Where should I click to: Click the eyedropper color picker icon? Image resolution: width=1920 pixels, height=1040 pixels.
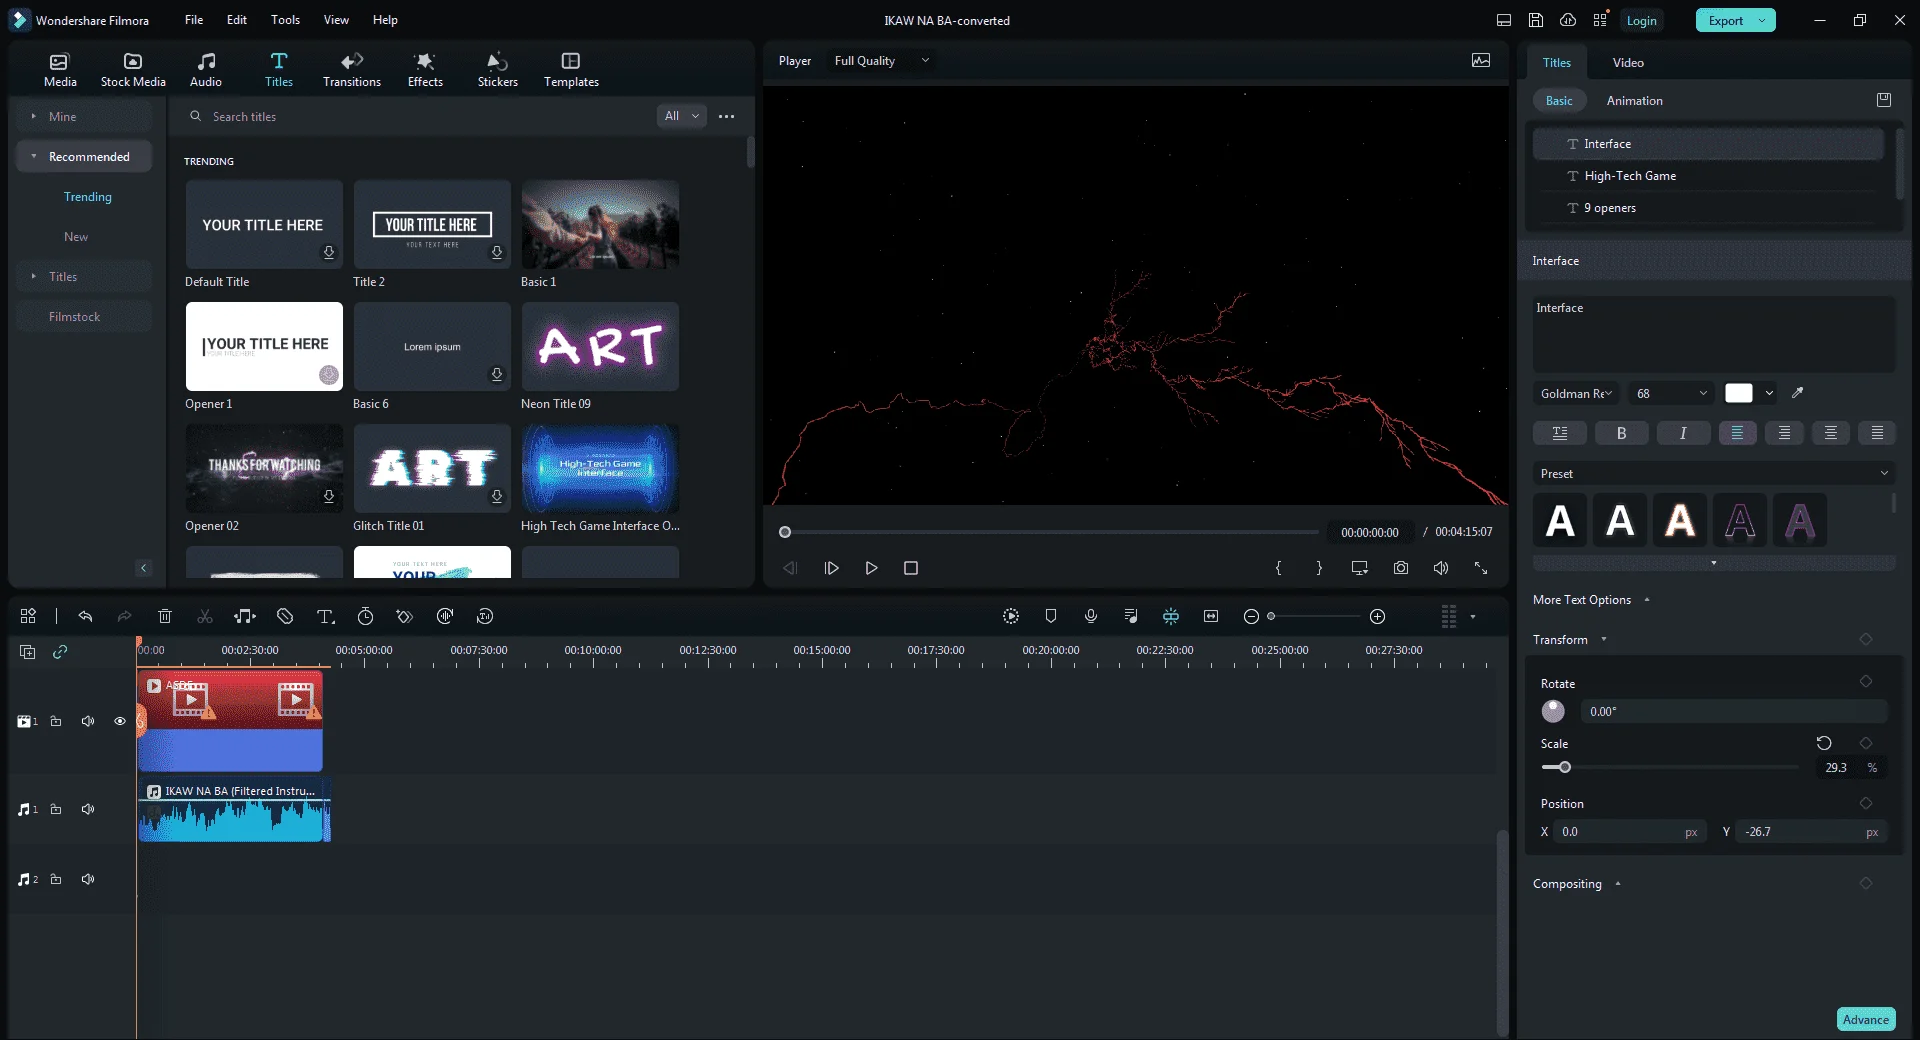(1797, 393)
